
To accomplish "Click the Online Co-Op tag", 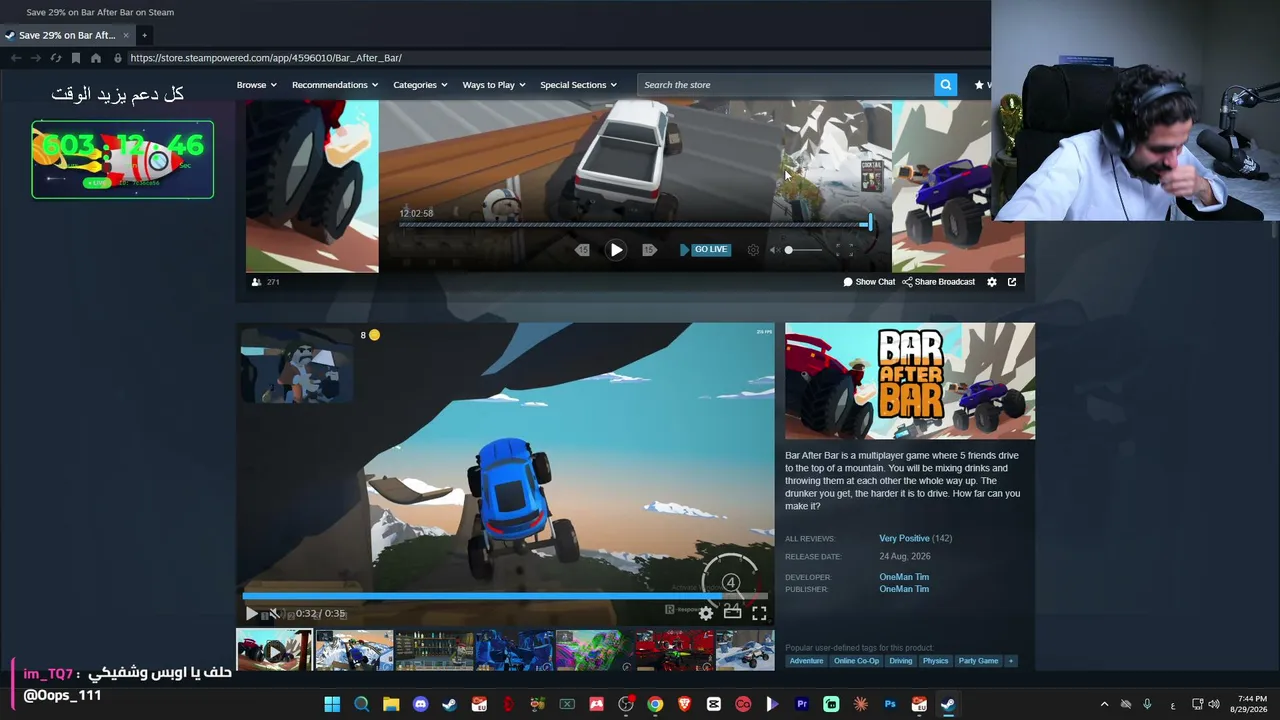I will tap(856, 661).
